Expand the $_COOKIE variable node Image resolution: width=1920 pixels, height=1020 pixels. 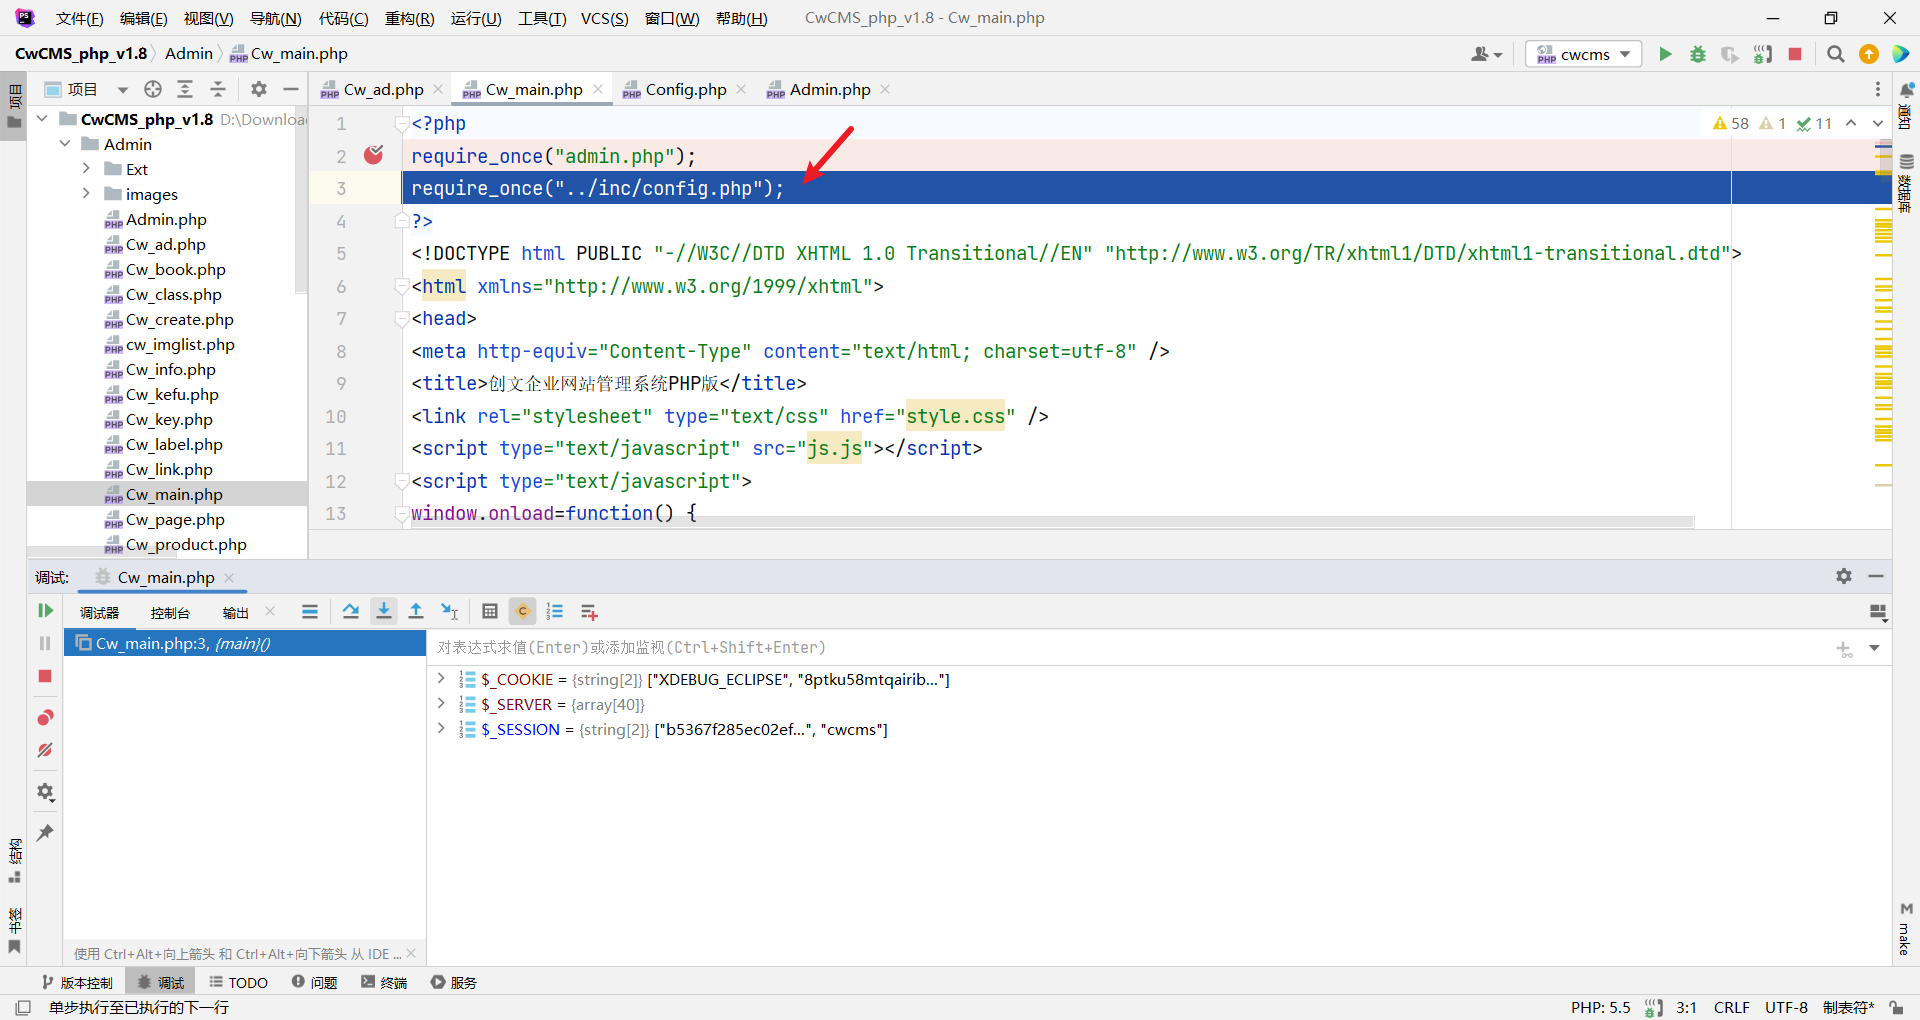pyautogui.click(x=441, y=679)
